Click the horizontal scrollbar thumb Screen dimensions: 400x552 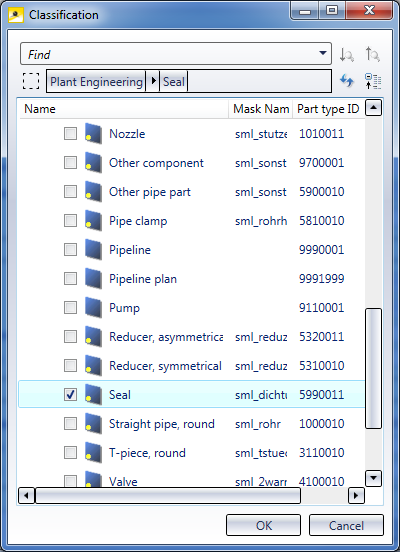168,495
